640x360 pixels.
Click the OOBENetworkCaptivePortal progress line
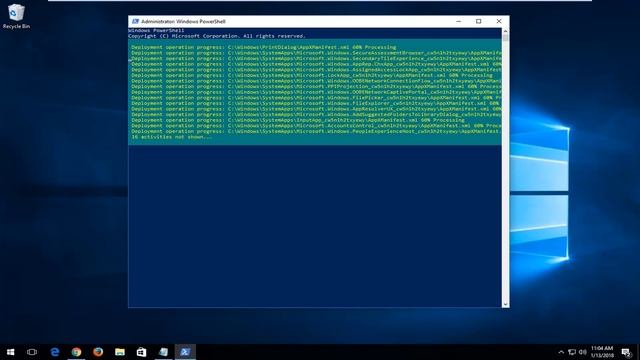click(316, 92)
